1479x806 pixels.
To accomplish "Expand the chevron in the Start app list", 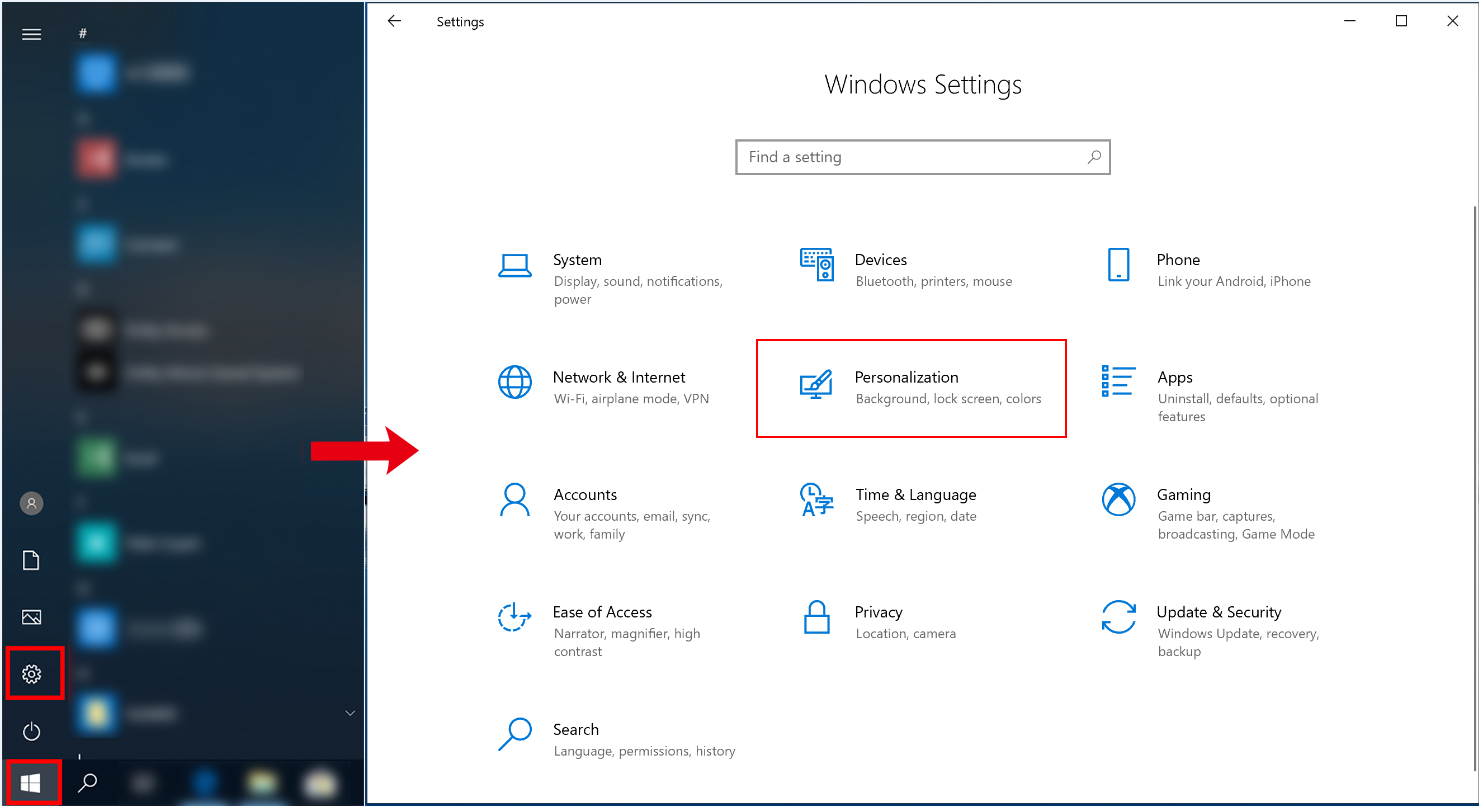I will coord(350,713).
